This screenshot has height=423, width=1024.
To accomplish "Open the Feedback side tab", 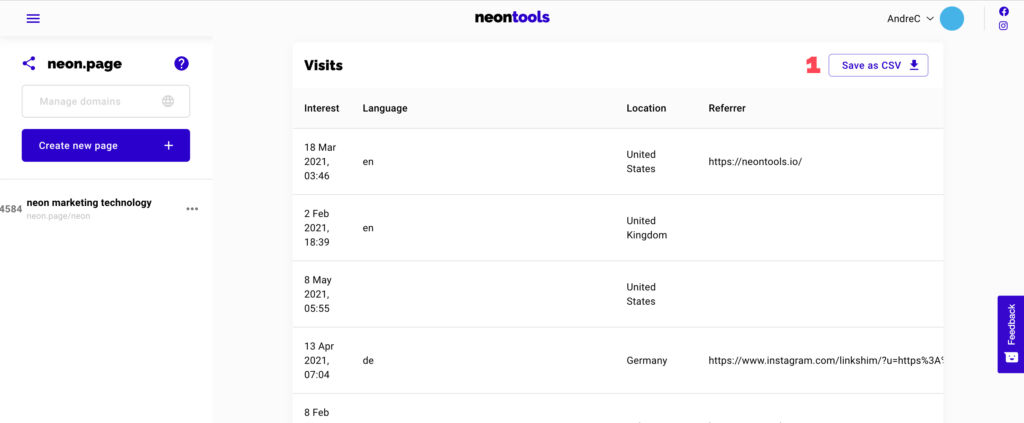I will (1010, 334).
